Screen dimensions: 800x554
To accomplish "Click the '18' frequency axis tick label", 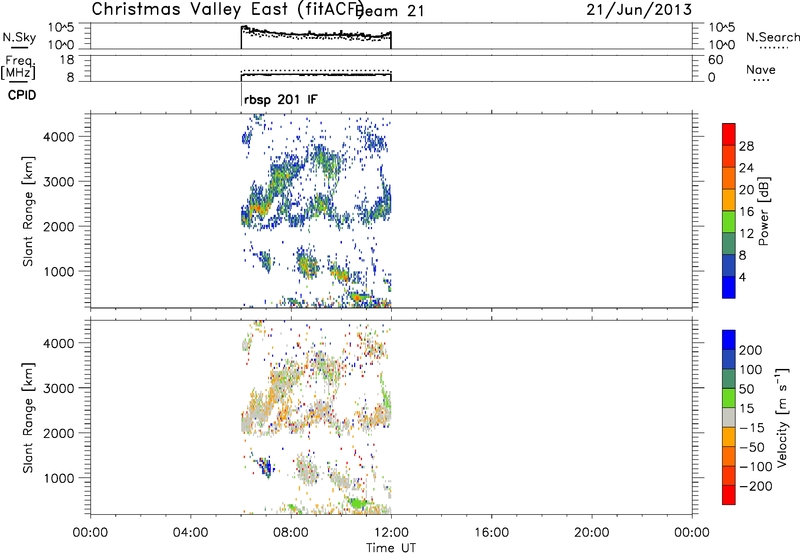I will (x=67, y=60).
